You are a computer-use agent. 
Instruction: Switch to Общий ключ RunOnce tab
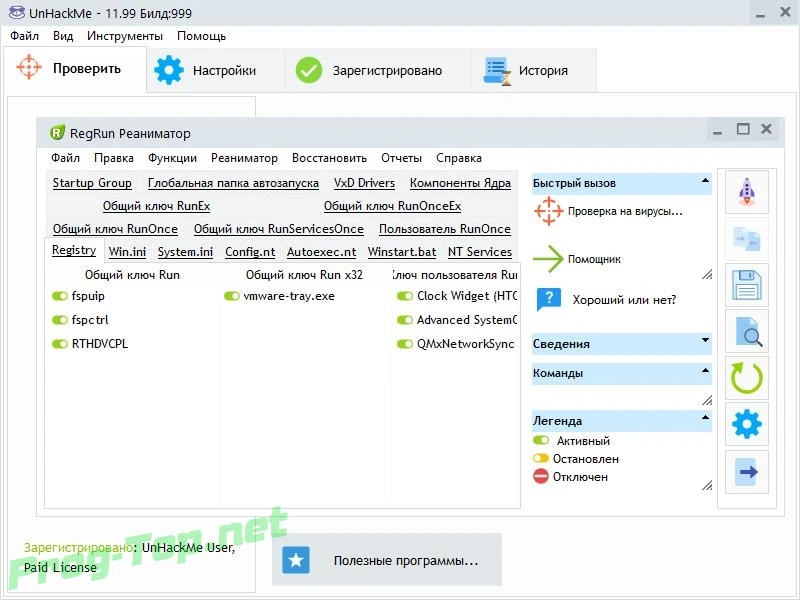pos(115,229)
